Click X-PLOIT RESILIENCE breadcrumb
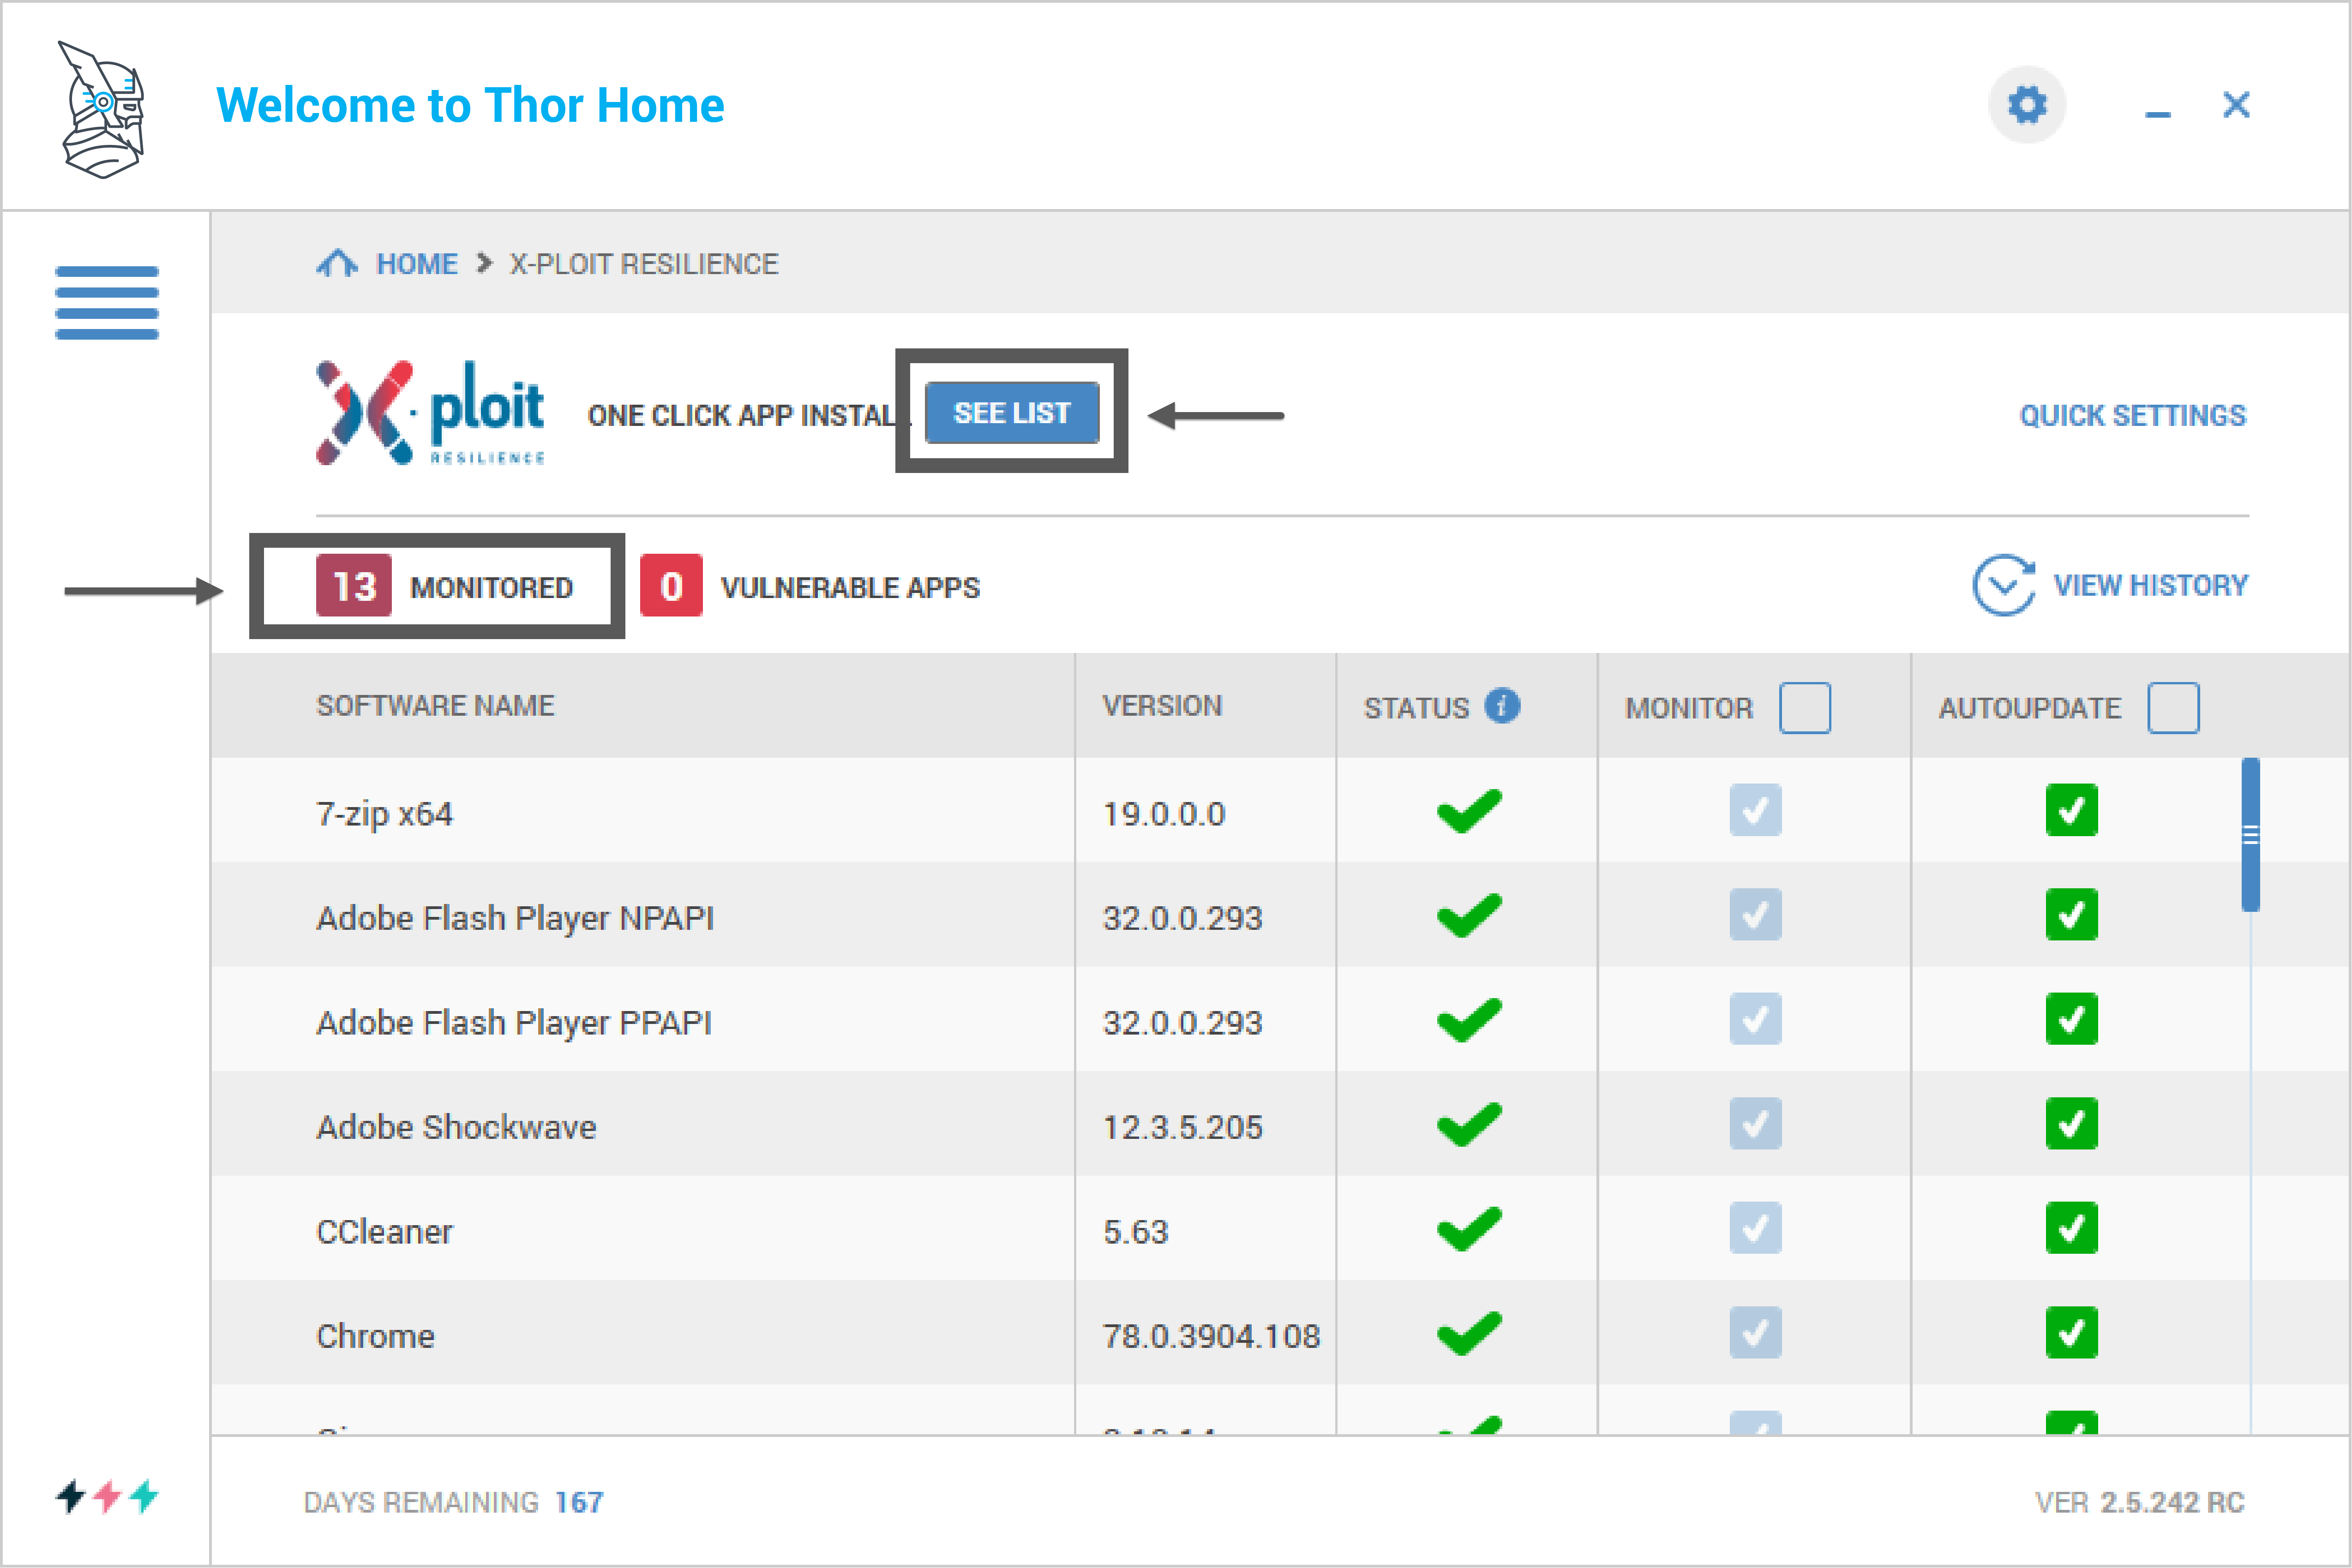2352x1568 pixels. point(644,264)
